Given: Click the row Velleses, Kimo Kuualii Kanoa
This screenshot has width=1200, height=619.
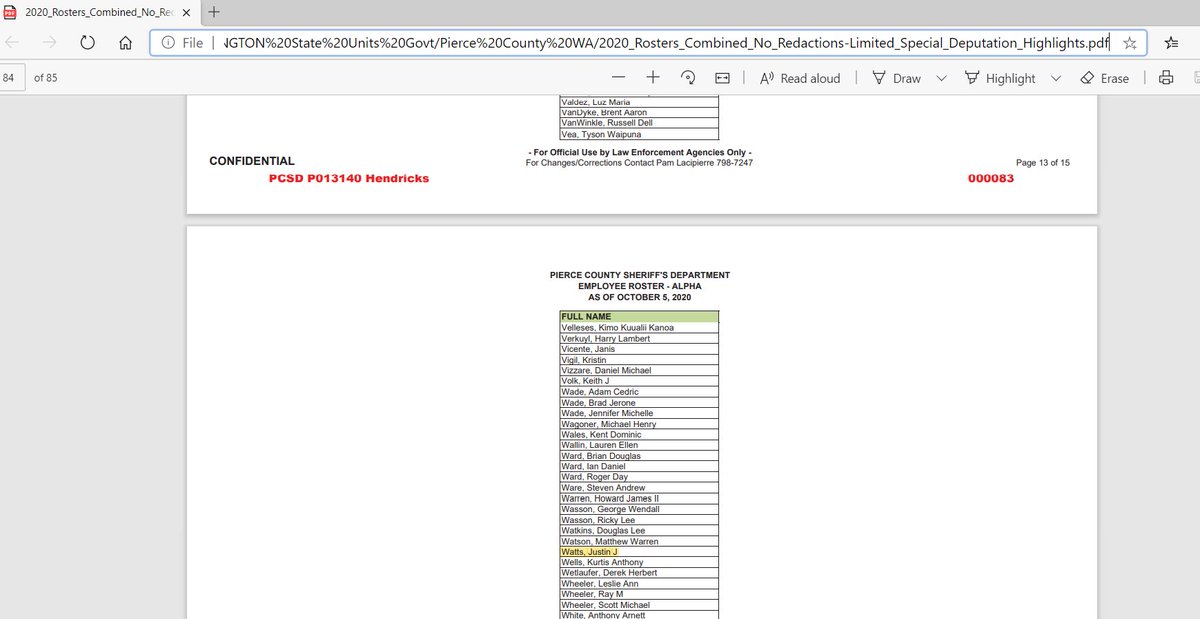Looking at the screenshot, I should click(639, 328).
